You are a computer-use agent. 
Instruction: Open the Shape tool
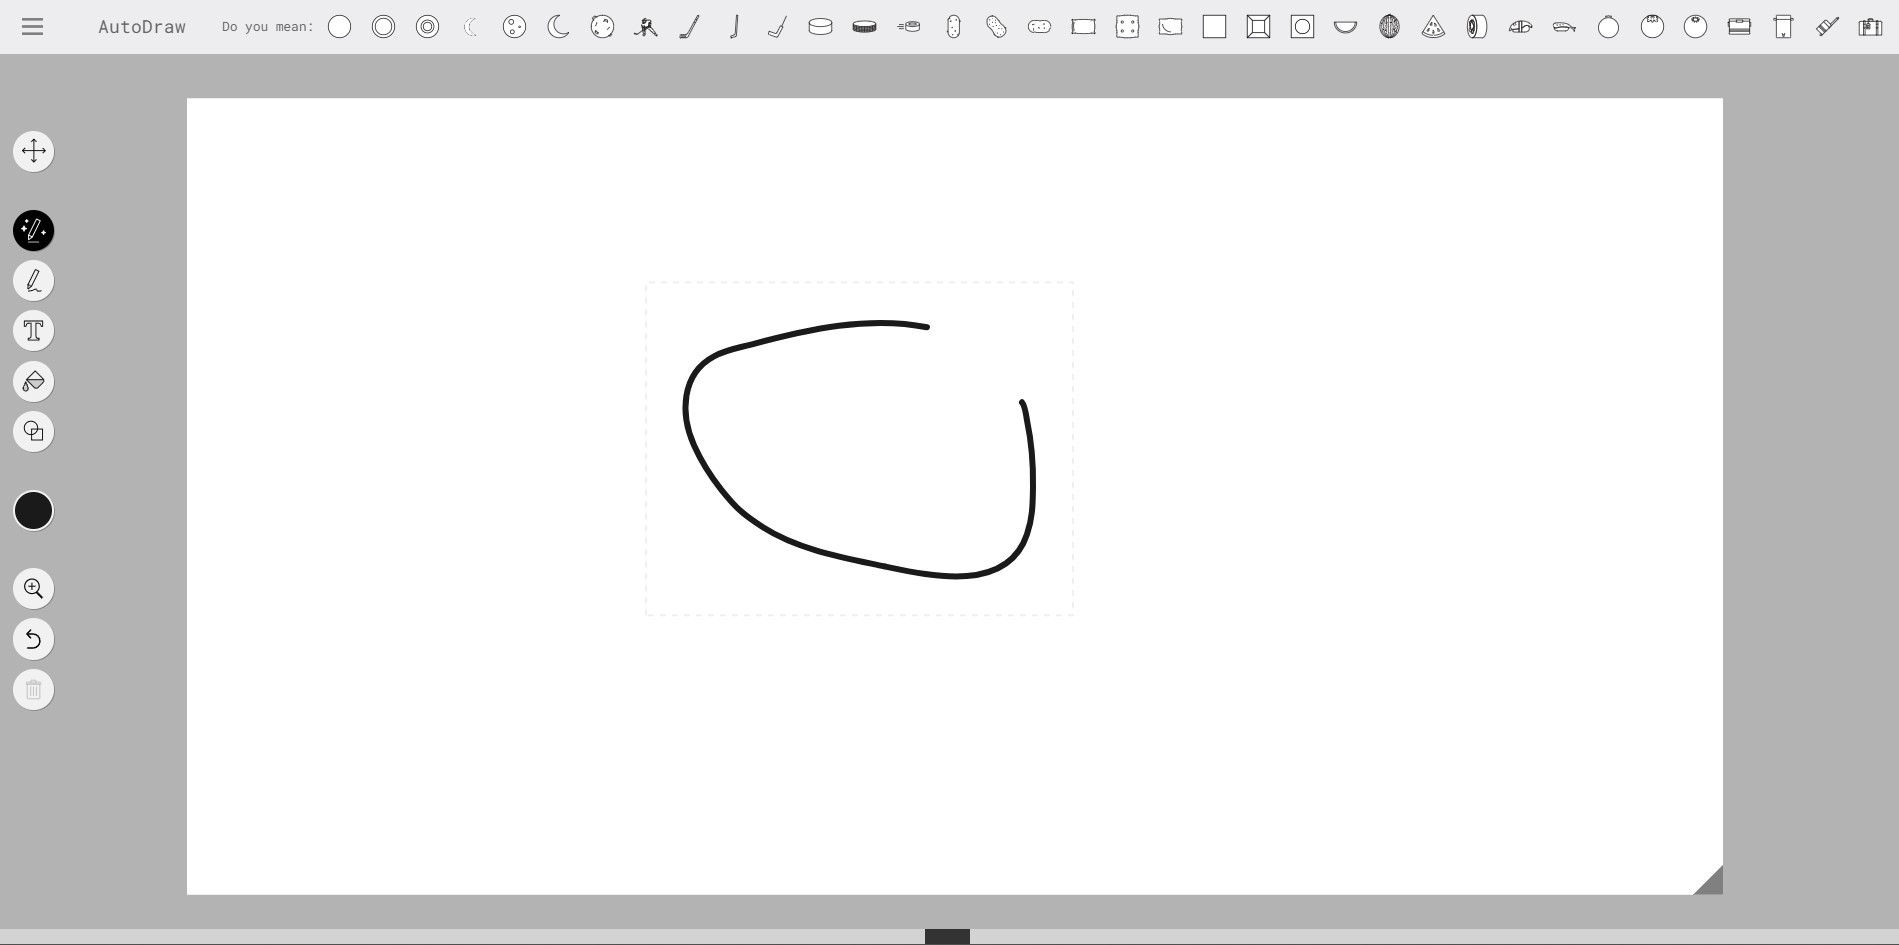tap(33, 431)
